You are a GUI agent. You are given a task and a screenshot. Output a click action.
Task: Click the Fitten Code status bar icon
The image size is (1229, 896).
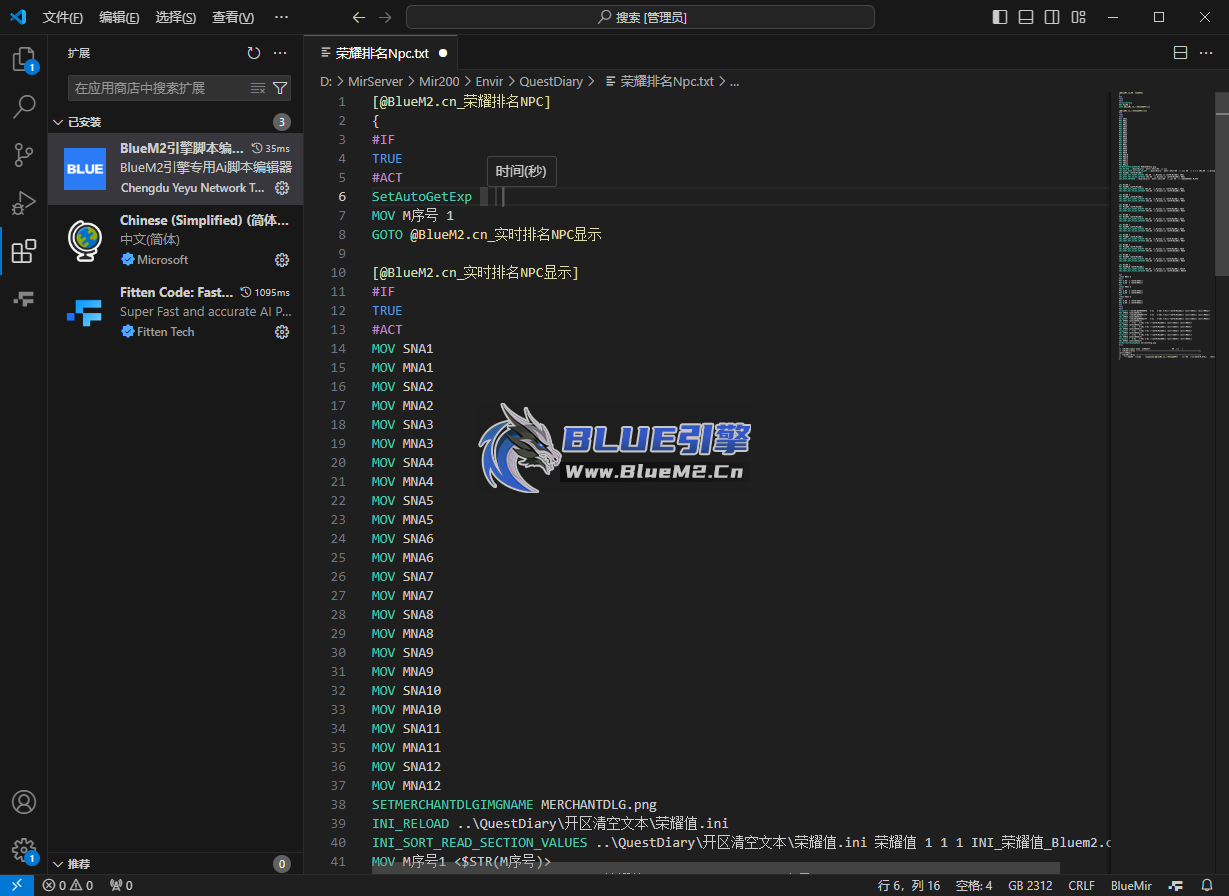1177,885
